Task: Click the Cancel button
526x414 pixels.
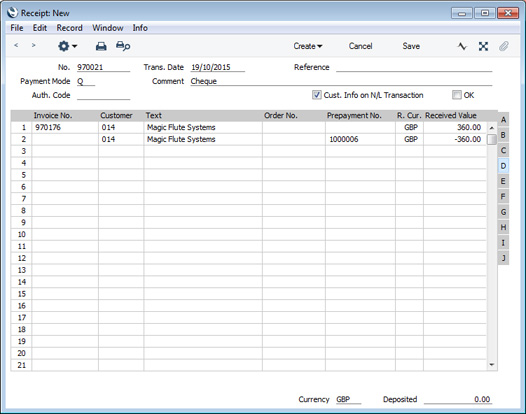Action: pyautogui.click(x=360, y=46)
